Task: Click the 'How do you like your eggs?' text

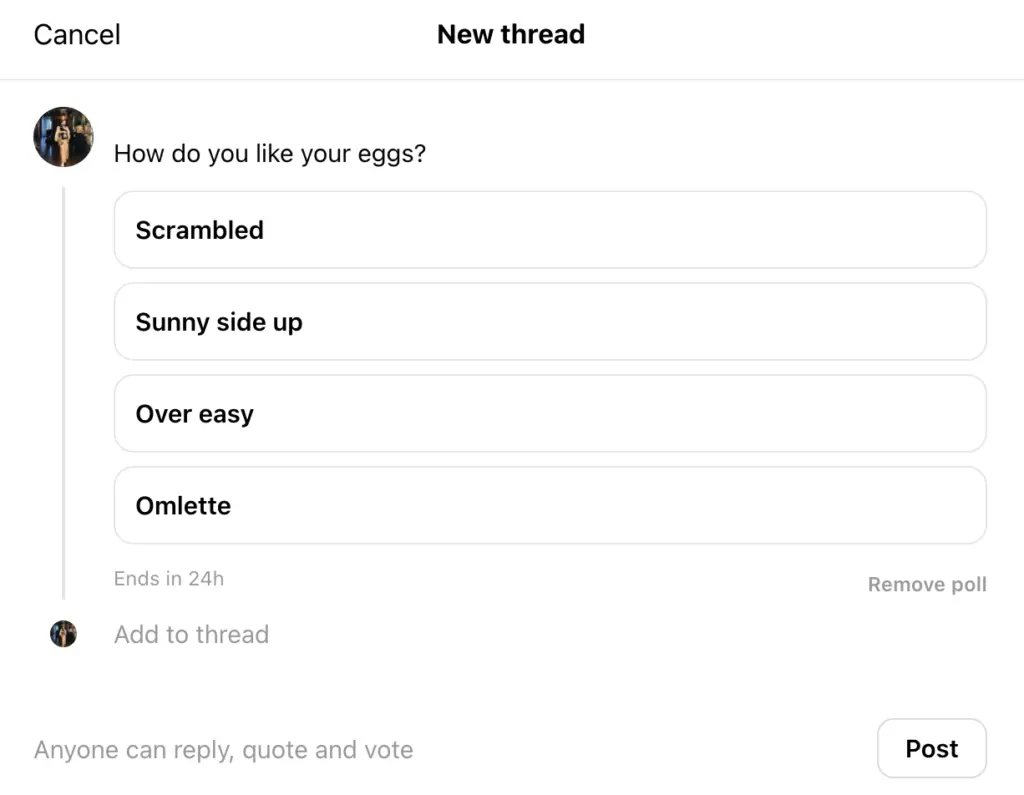Action: pos(269,155)
